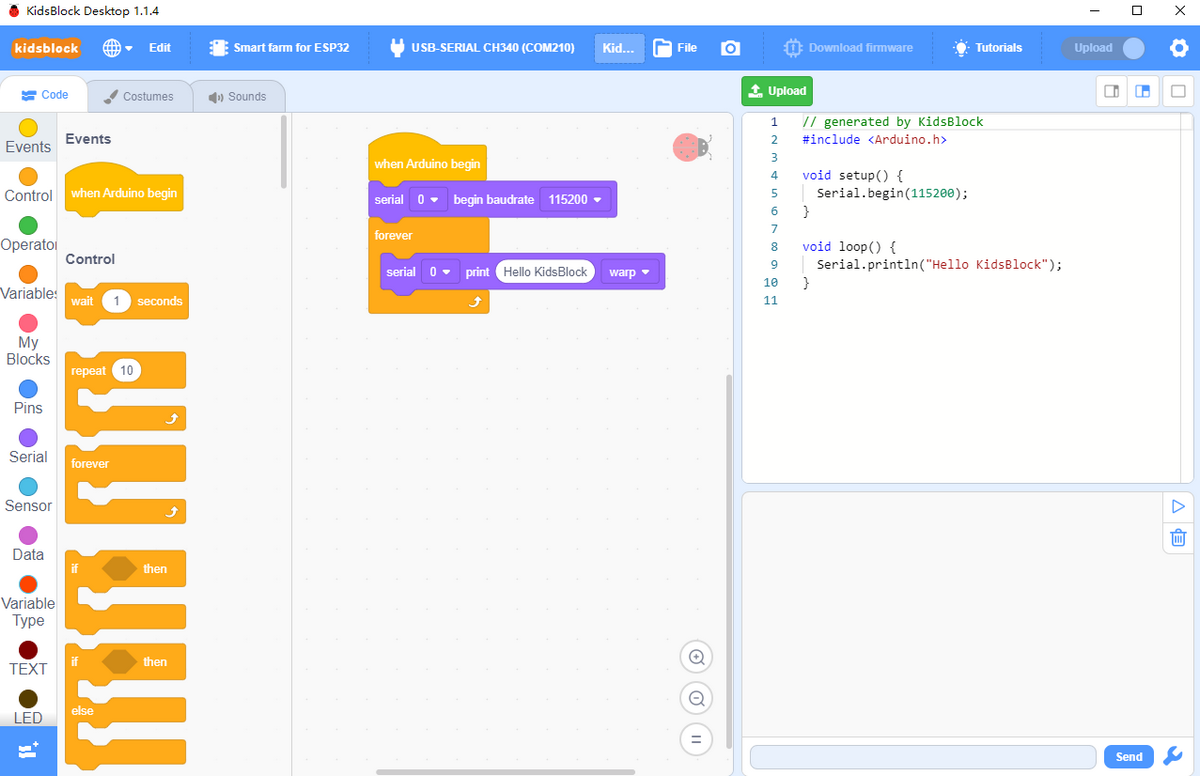Zoom out the workspace
The width and height of the screenshot is (1200, 776).
[697, 698]
